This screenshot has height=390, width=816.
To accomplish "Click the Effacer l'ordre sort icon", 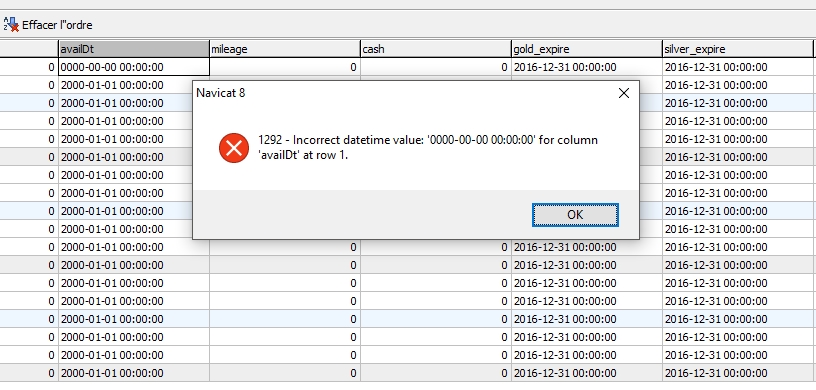I will tap(11, 24).
